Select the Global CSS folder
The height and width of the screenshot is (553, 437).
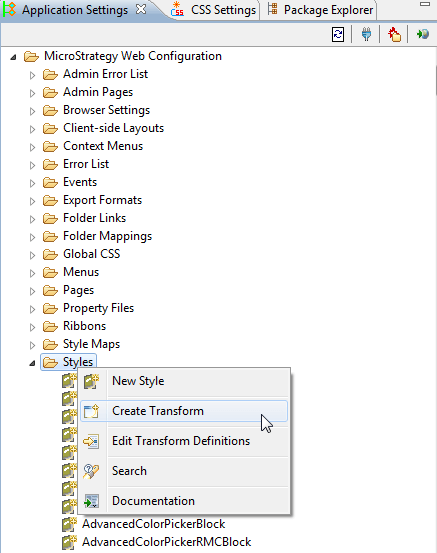coord(91,254)
